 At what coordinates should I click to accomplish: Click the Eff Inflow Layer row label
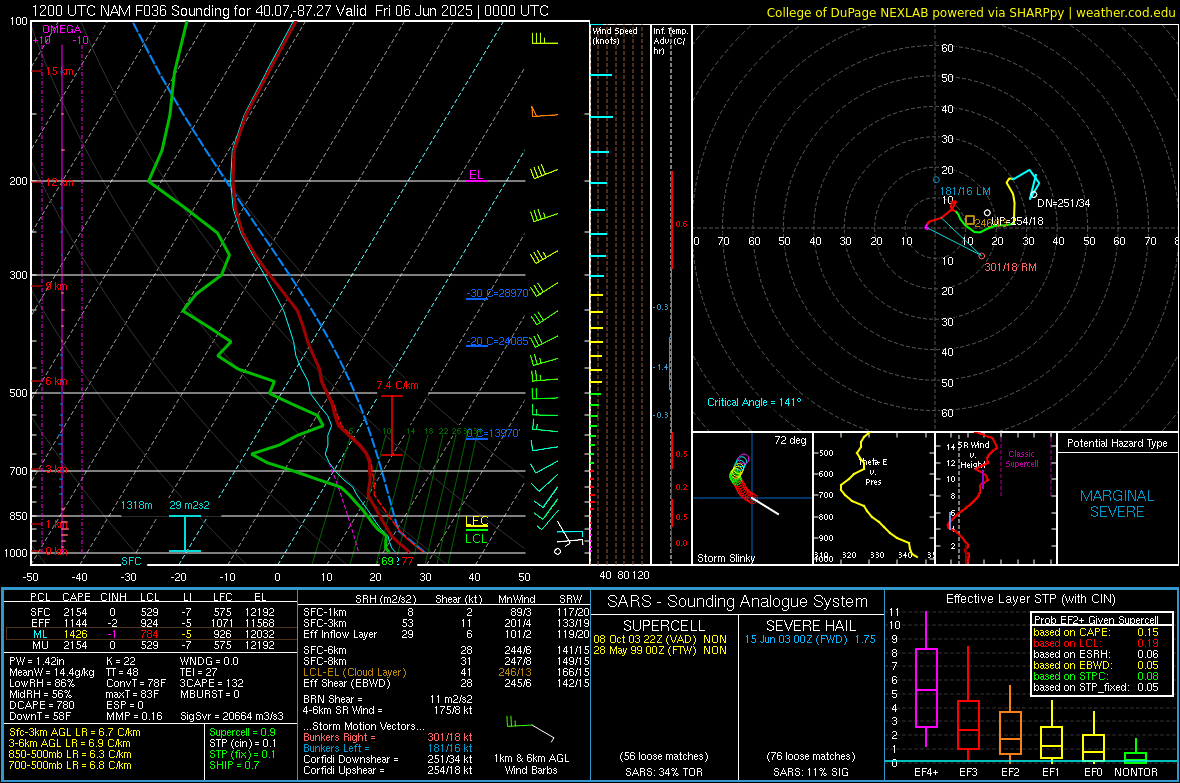click(x=339, y=635)
